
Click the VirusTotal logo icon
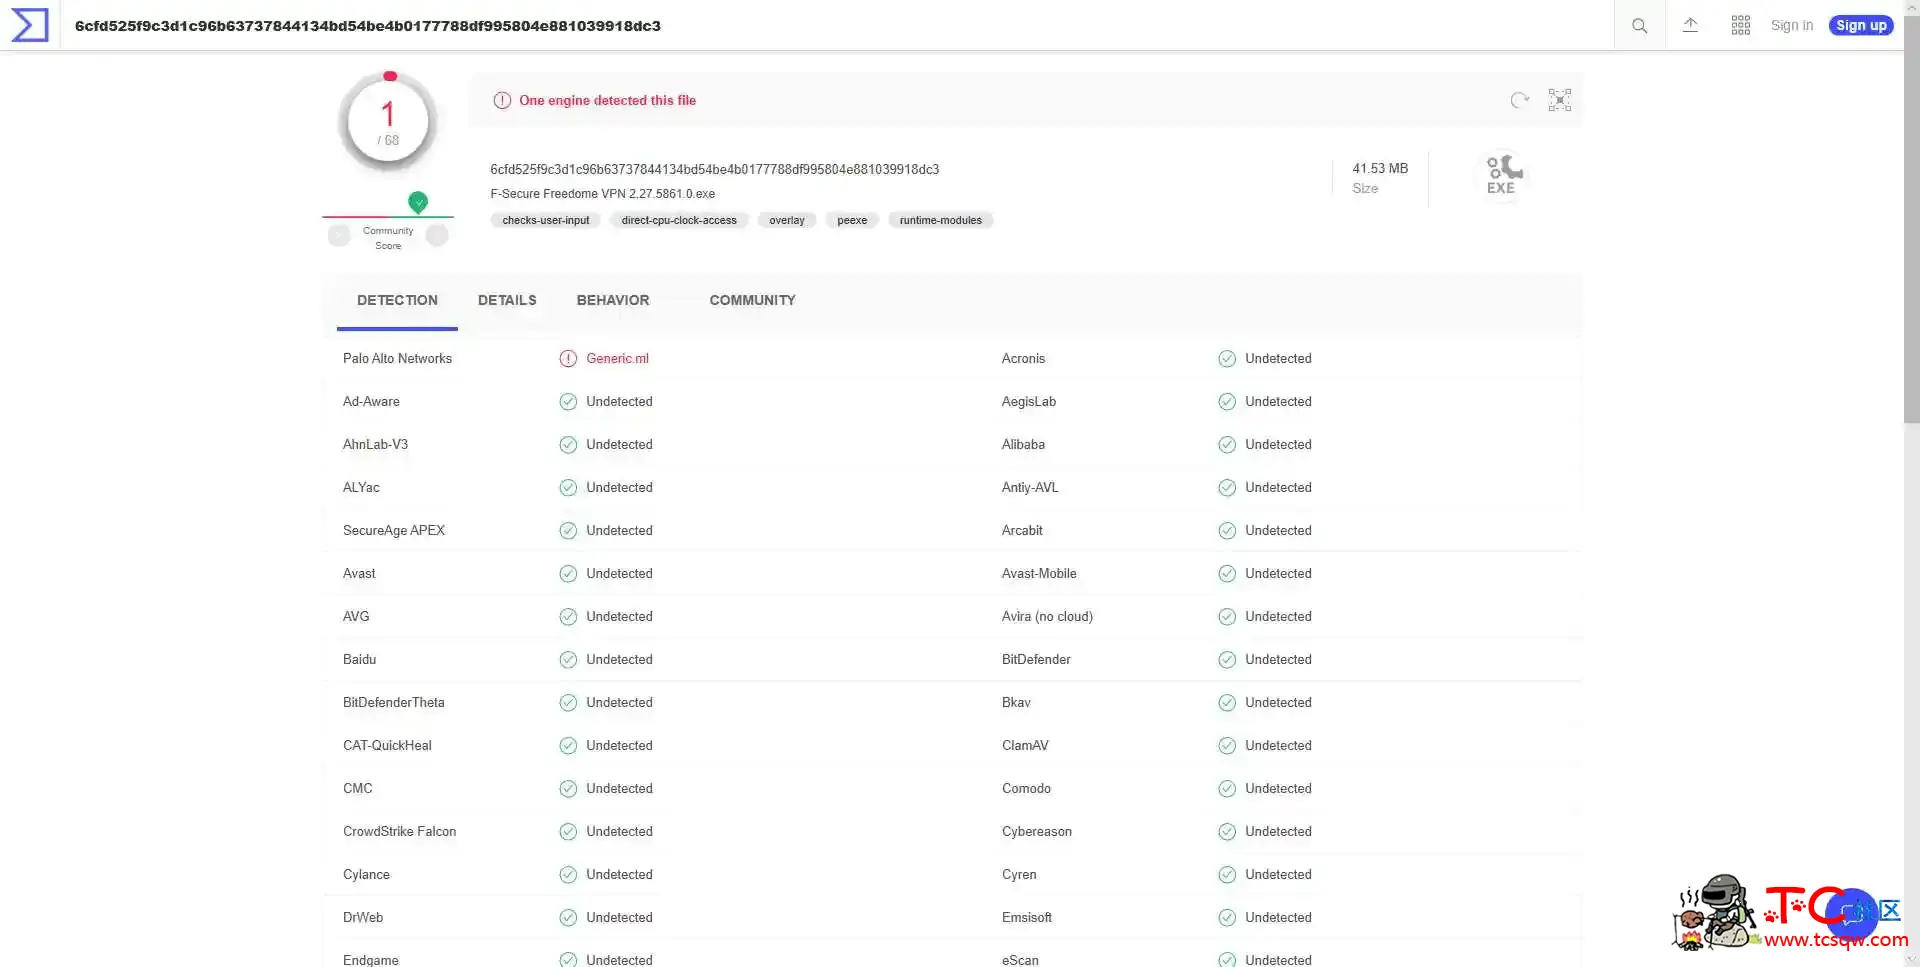pyautogui.click(x=29, y=25)
